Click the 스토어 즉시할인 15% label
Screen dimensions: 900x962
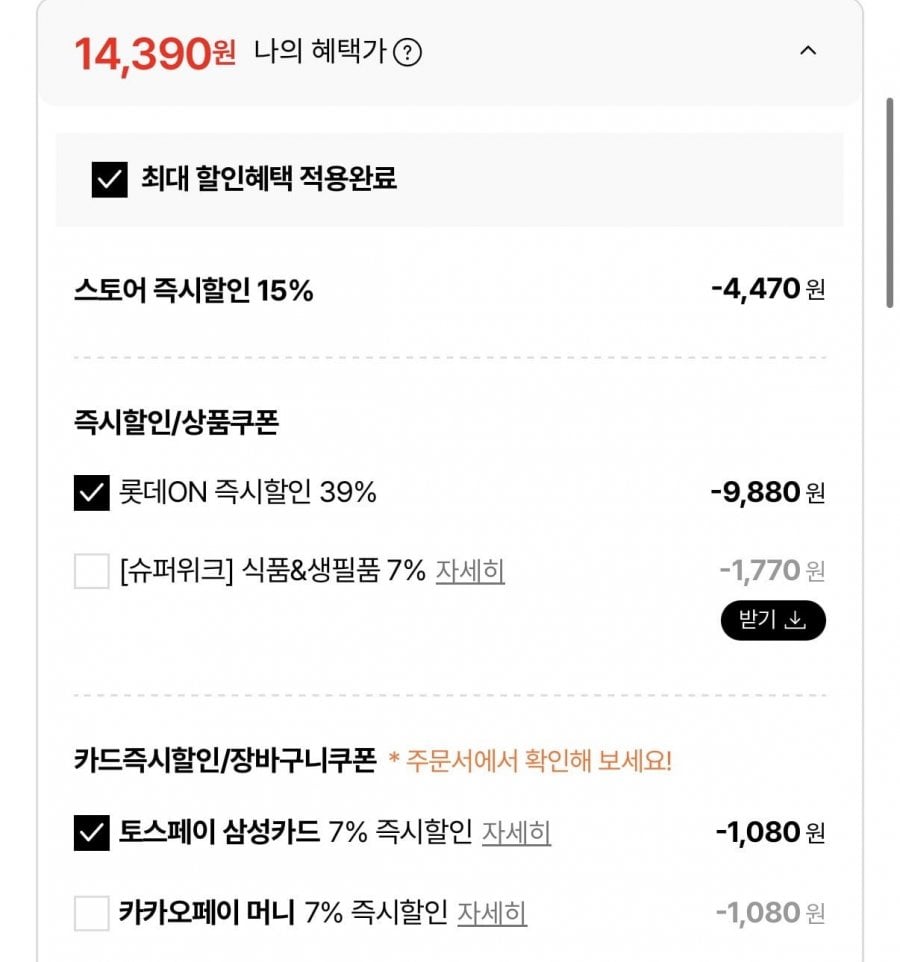pyautogui.click(x=194, y=291)
